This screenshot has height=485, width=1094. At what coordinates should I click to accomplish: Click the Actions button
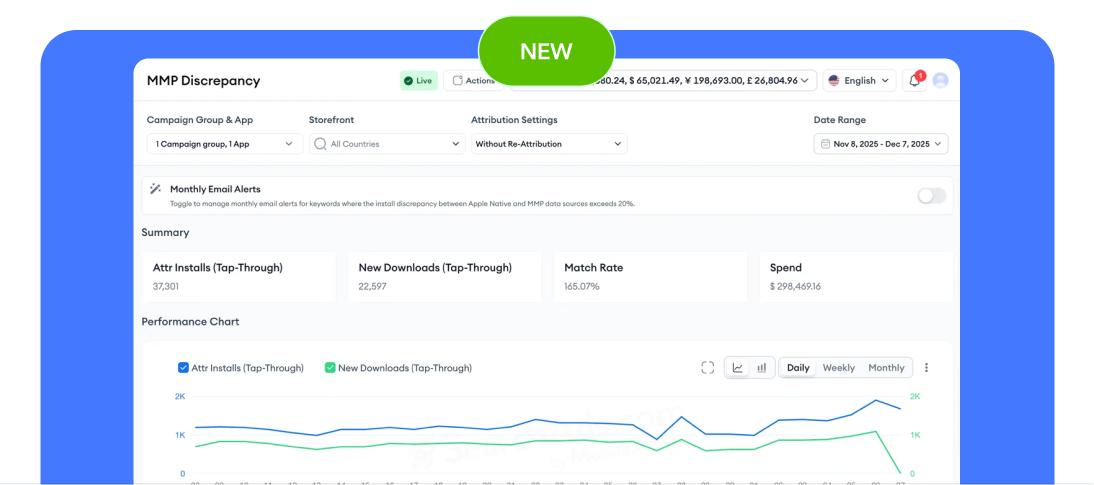click(x=468, y=81)
